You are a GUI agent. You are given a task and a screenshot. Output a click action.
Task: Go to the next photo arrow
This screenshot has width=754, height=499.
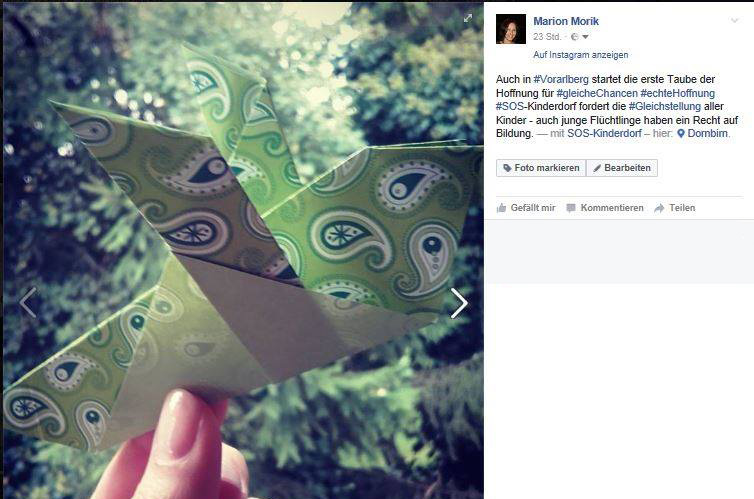pos(459,303)
